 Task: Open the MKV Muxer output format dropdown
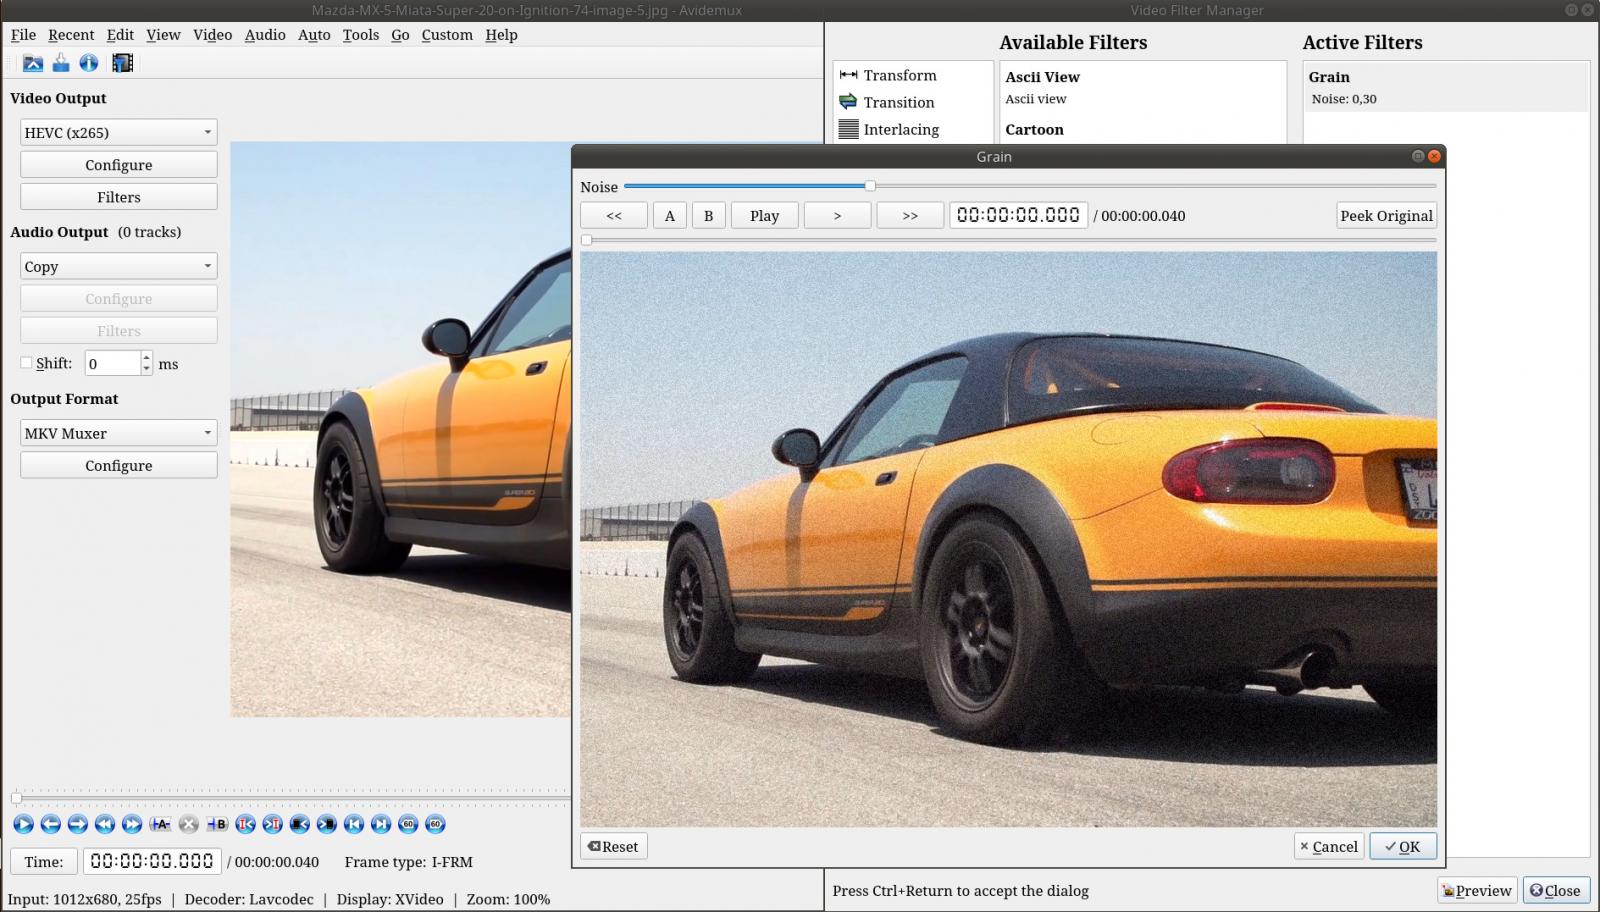118,433
